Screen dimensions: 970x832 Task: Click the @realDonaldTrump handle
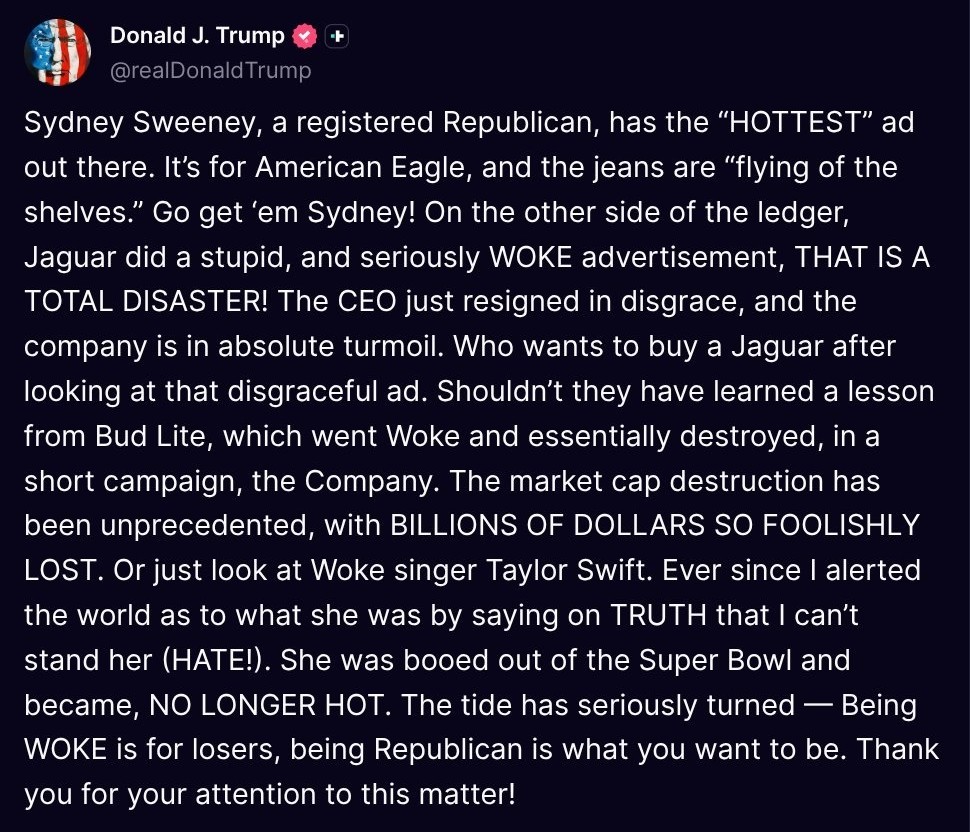click(x=210, y=70)
